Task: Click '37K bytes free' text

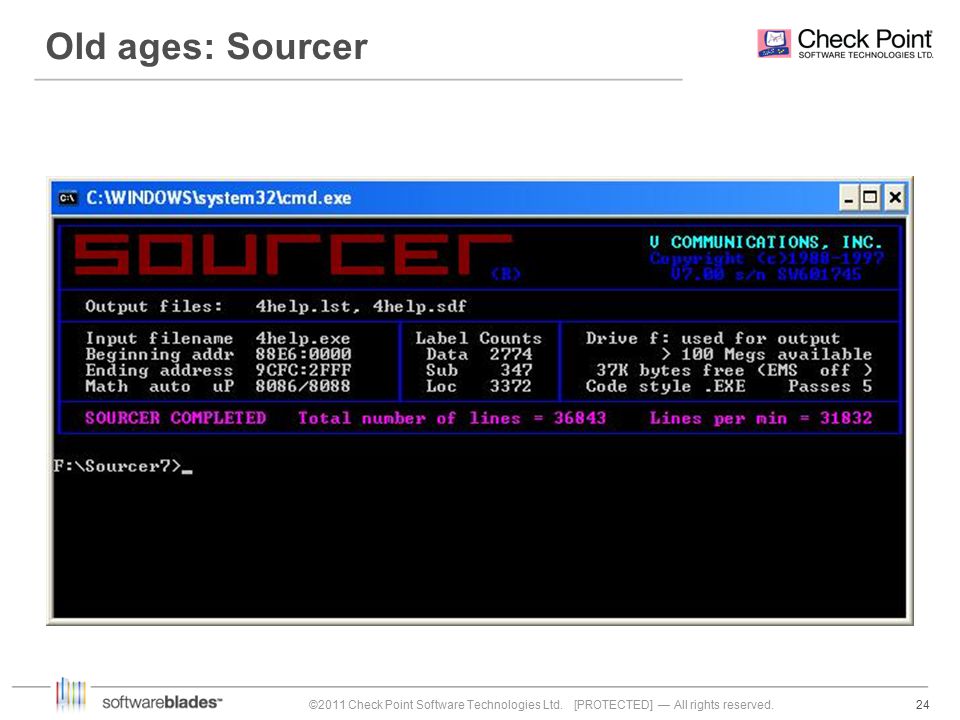Action: (670, 370)
